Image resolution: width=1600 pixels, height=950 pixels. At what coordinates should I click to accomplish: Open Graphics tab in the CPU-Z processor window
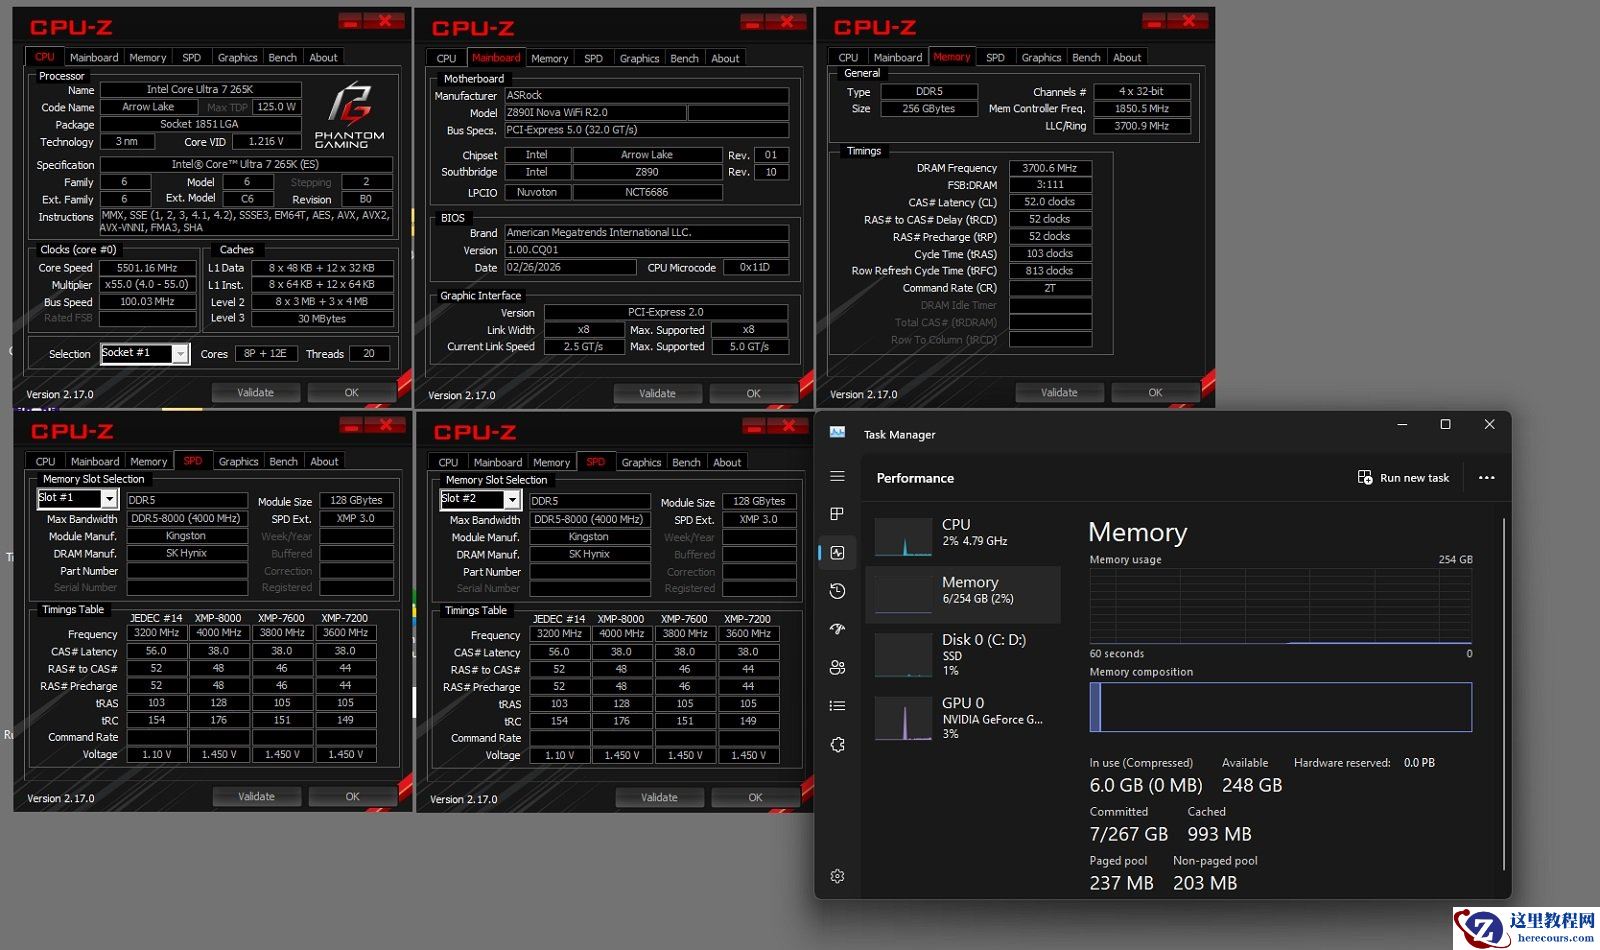(237, 57)
